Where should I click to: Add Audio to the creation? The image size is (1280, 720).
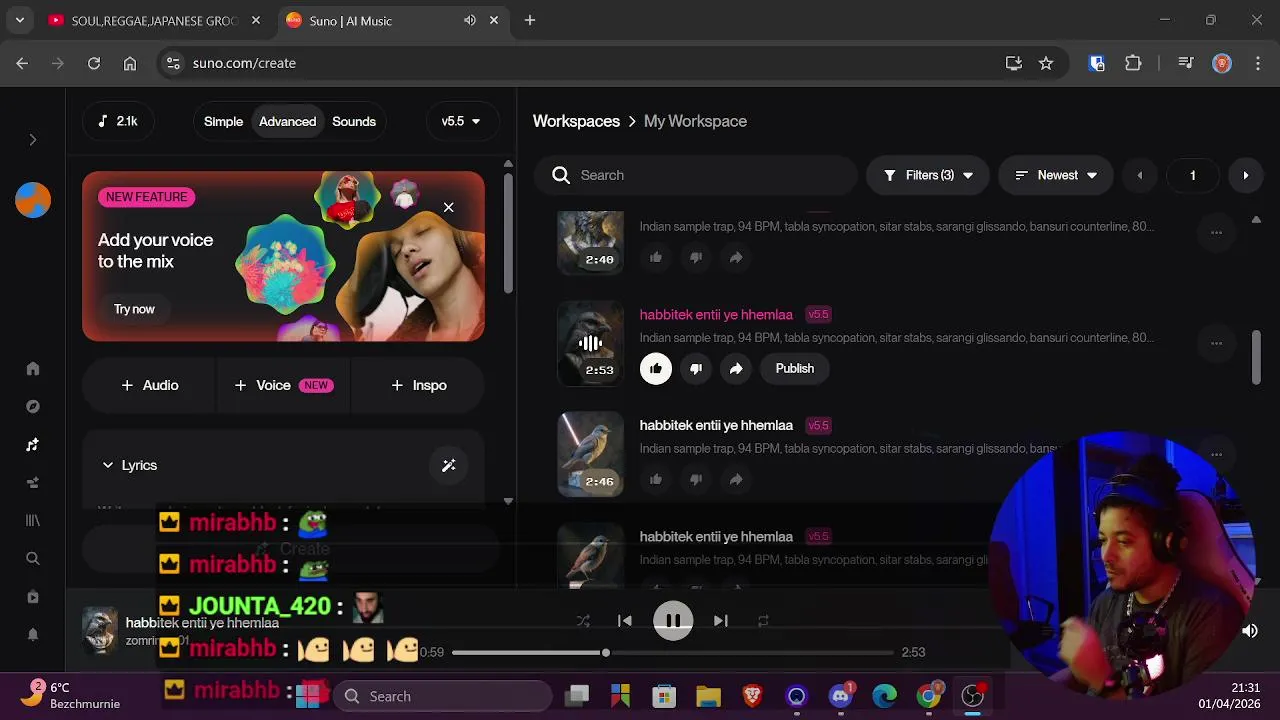pyautogui.click(x=149, y=385)
